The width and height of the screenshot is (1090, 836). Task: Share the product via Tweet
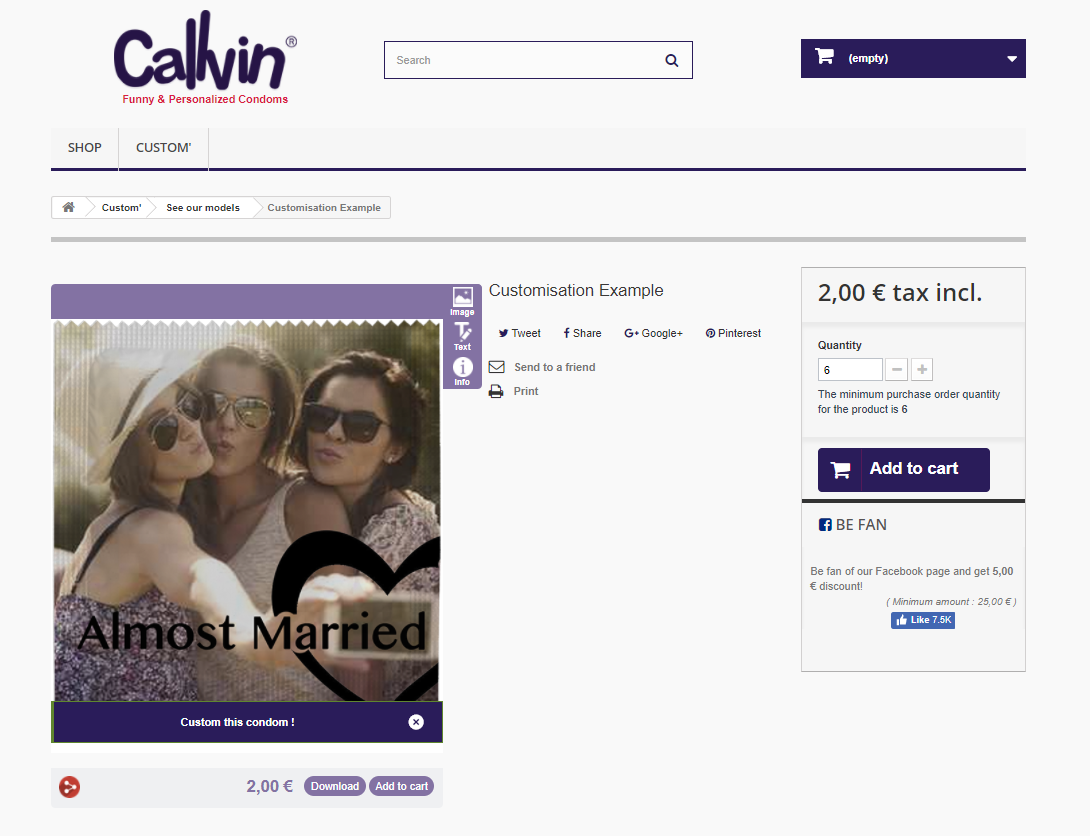(x=520, y=333)
